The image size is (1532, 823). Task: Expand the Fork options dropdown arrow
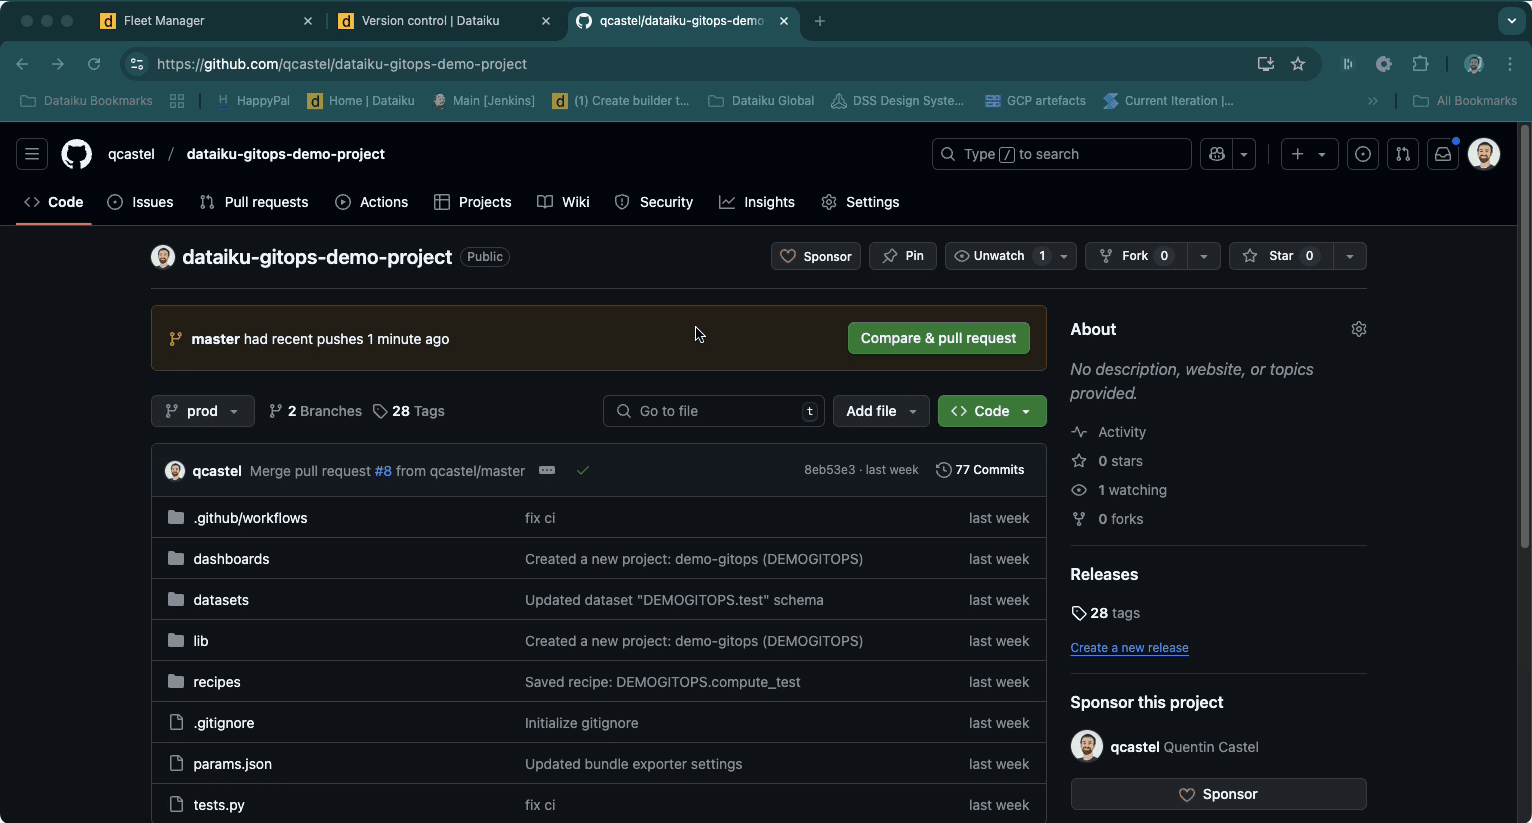(x=1204, y=256)
